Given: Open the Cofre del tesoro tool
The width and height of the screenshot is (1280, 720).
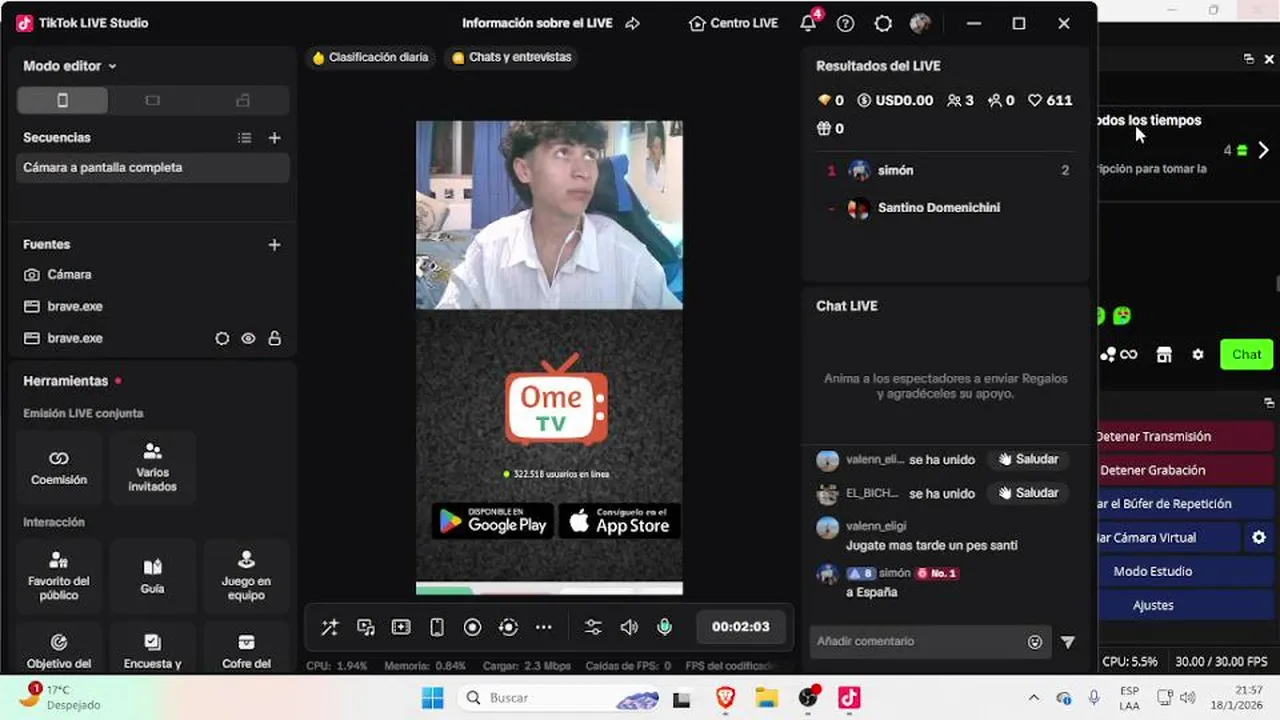Looking at the screenshot, I should 246,648.
